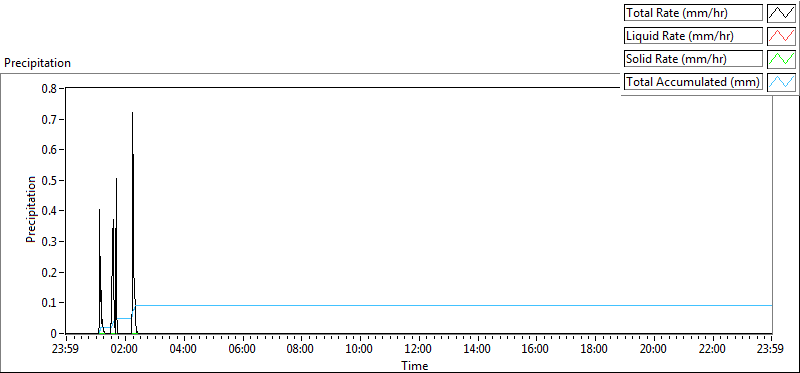Click the starting 23:59 time axis label
Screen dimensions: 800x373
66,350
